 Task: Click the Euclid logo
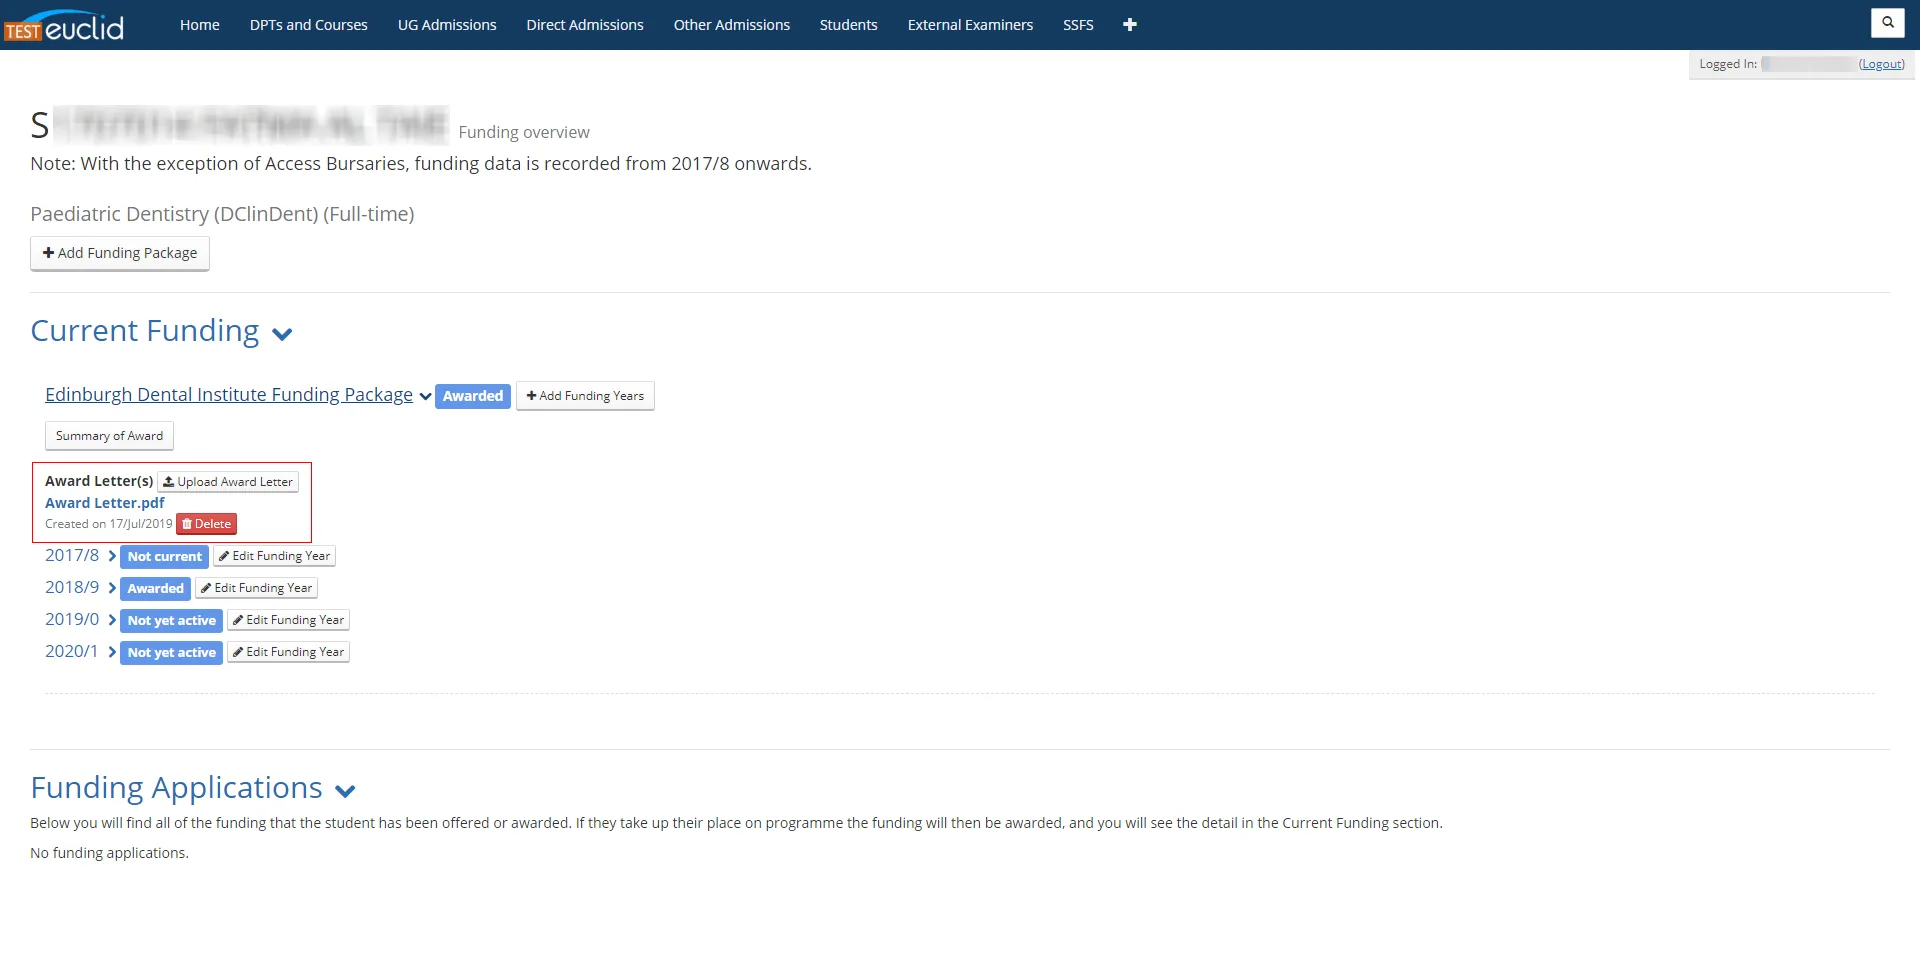pos(64,26)
